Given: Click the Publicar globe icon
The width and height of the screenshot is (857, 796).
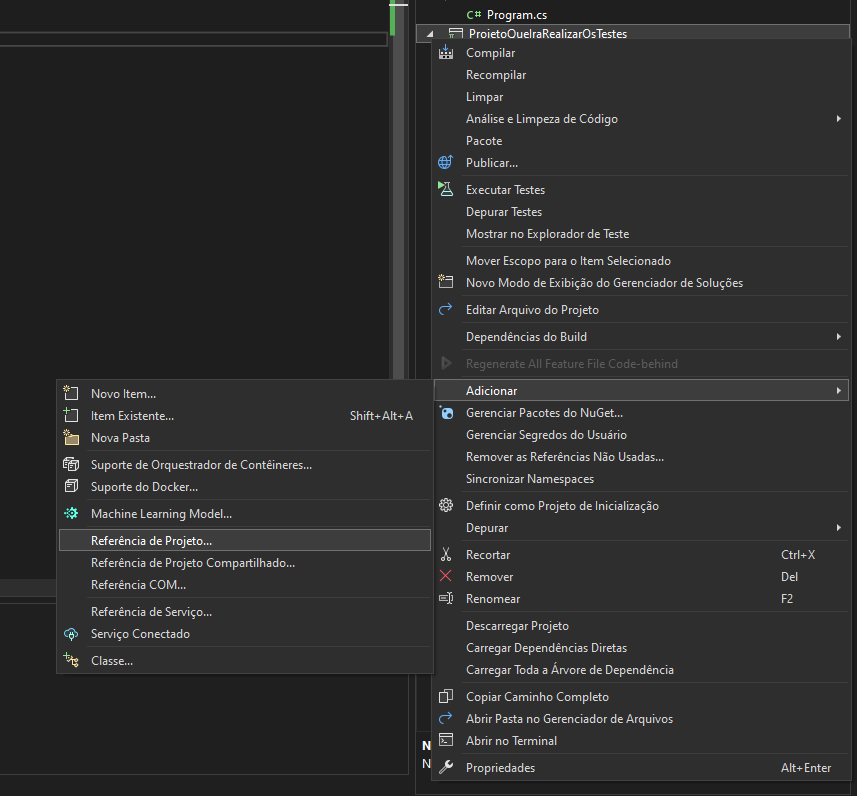Looking at the screenshot, I should click(x=445, y=162).
